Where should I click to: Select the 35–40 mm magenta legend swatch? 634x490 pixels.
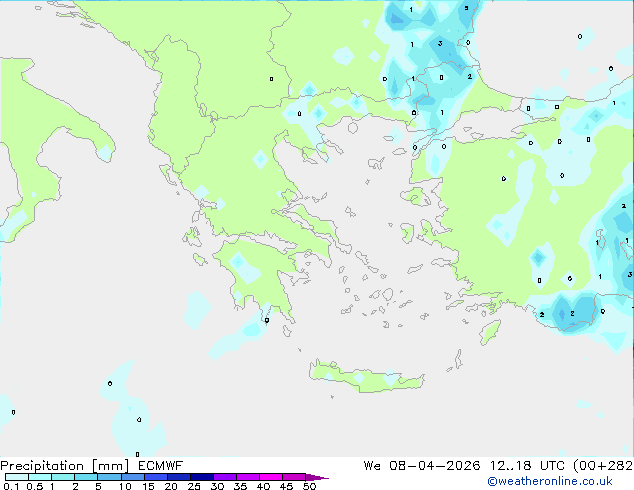[248, 477]
